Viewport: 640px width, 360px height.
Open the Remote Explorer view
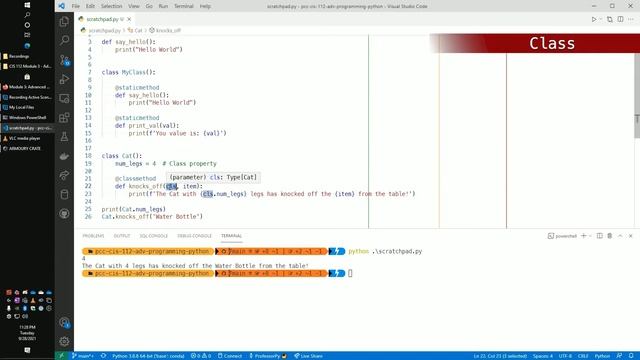click(64, 98)
